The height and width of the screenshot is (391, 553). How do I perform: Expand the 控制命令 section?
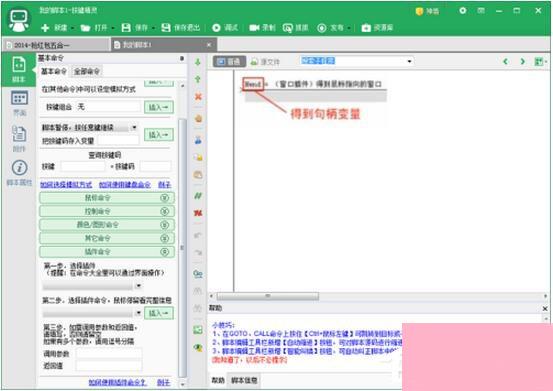[107, 211]
